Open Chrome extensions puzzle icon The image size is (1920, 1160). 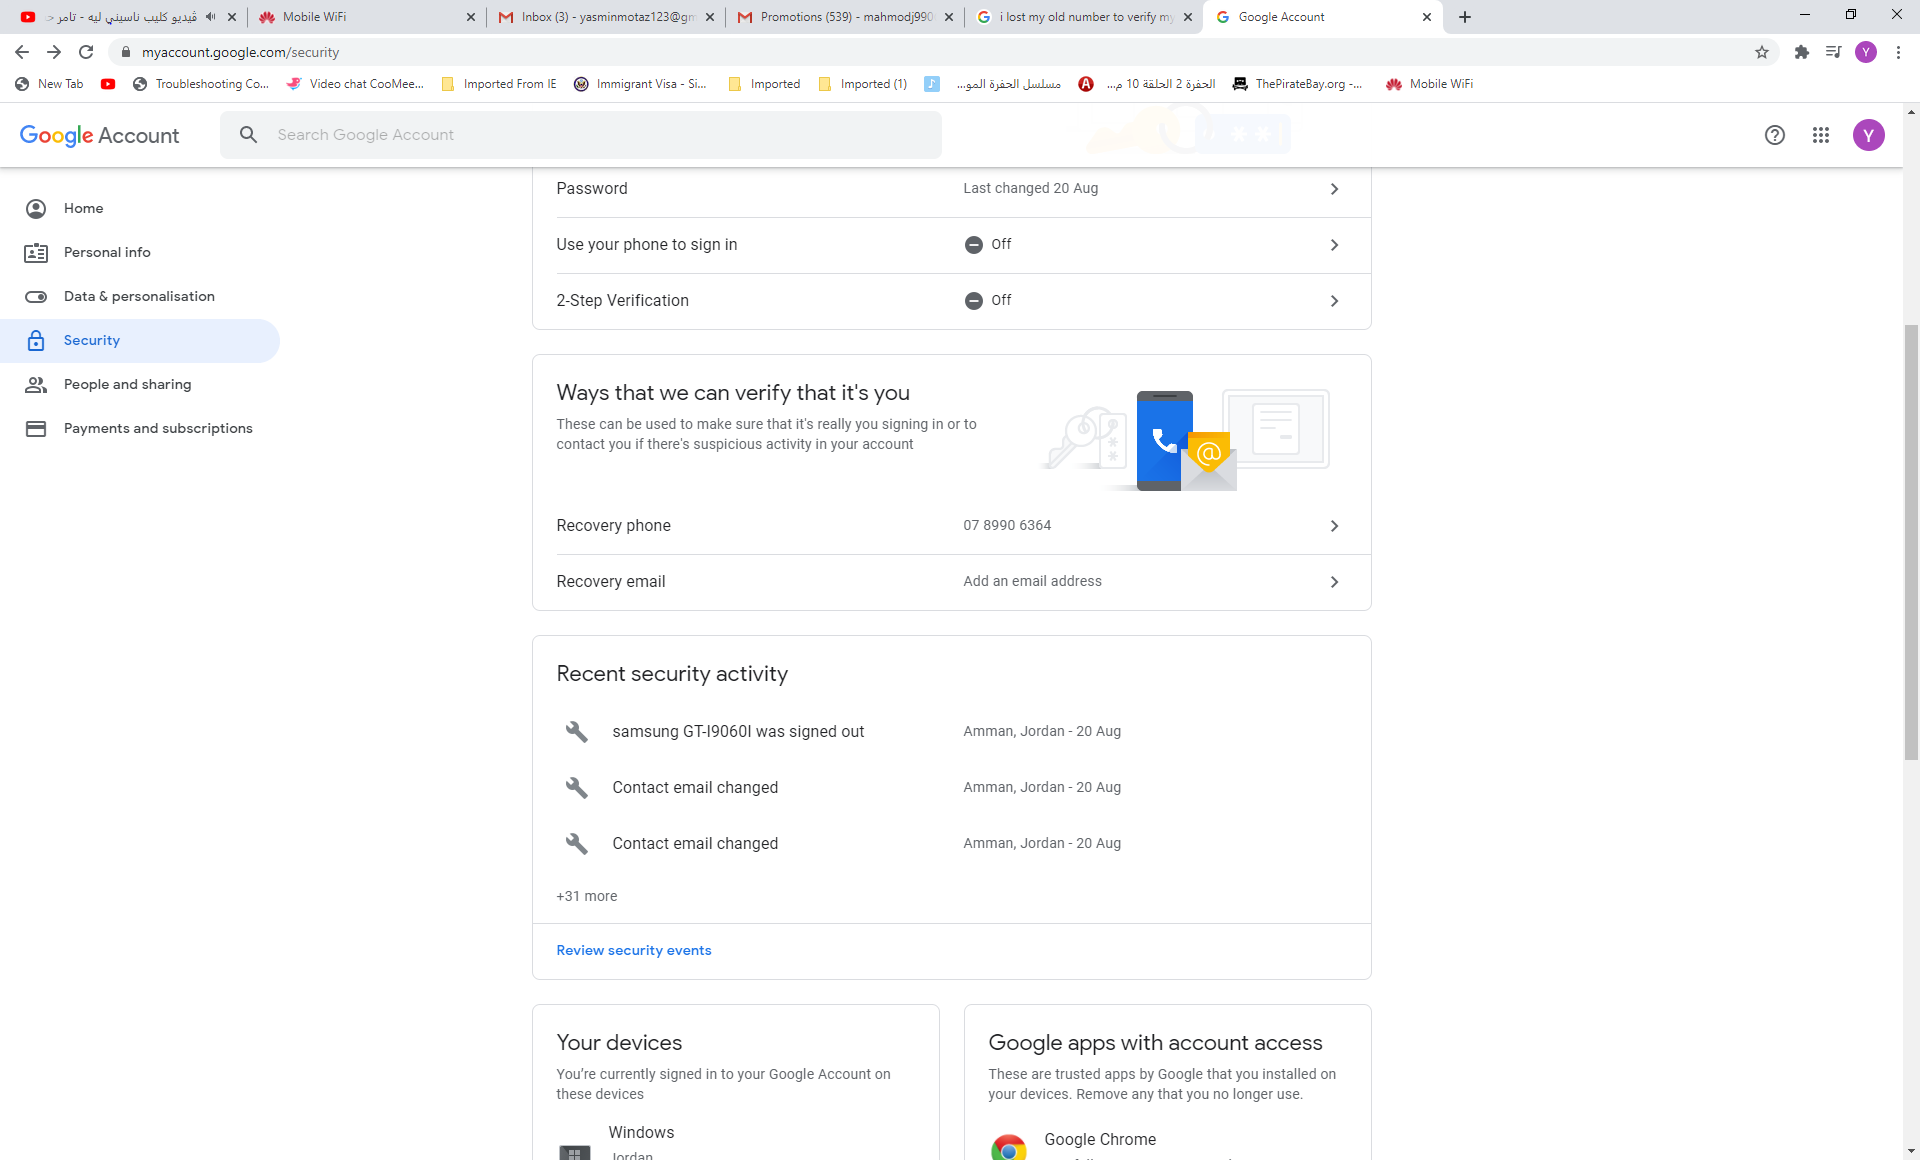tap(1802, 52)
